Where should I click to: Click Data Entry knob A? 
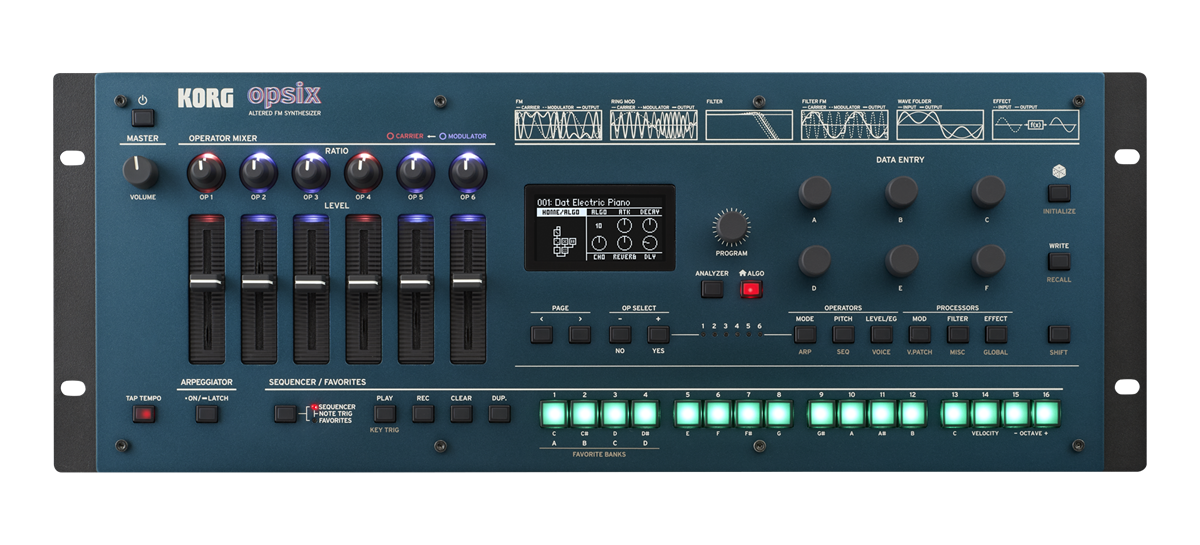pyautogui.click(x=814, y=191)
